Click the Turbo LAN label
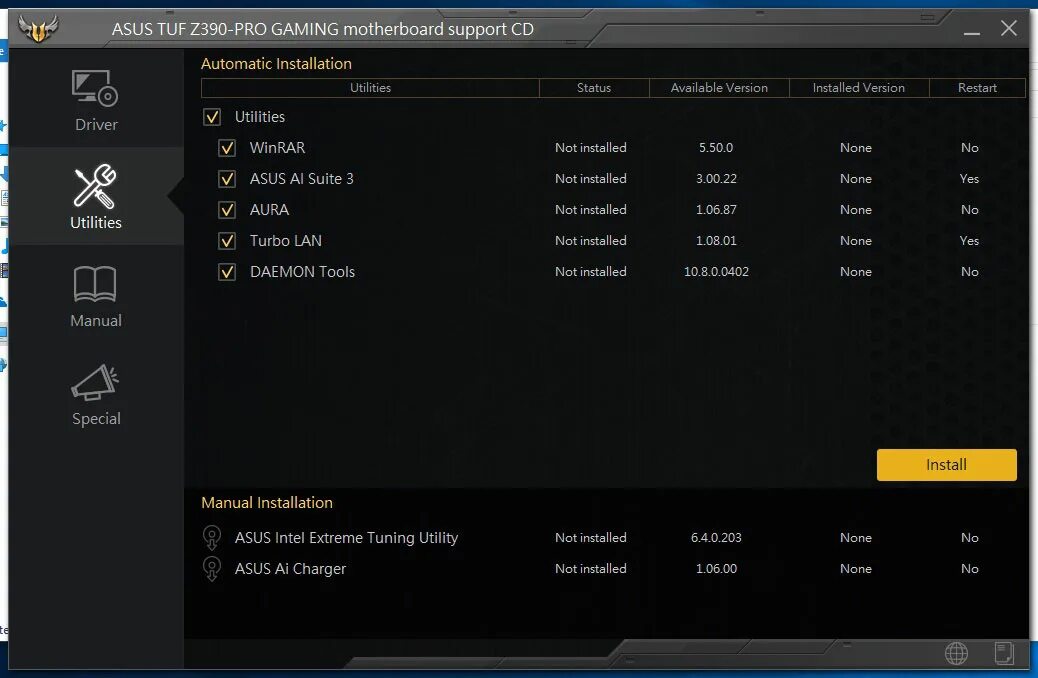 (286, 241)
